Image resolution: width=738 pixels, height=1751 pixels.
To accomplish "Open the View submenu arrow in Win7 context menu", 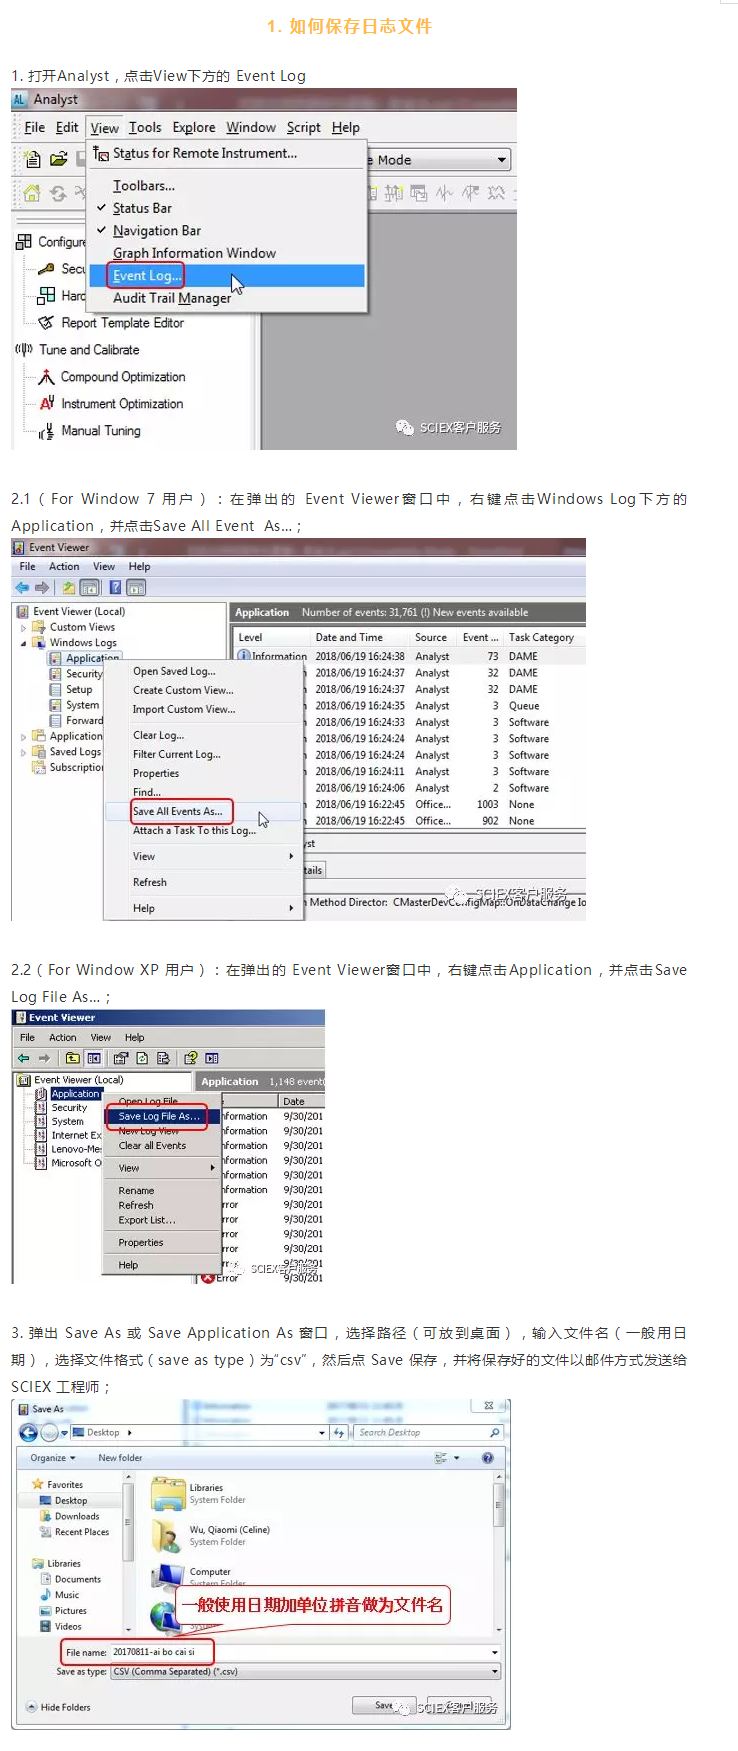I will tap(291, 856).
